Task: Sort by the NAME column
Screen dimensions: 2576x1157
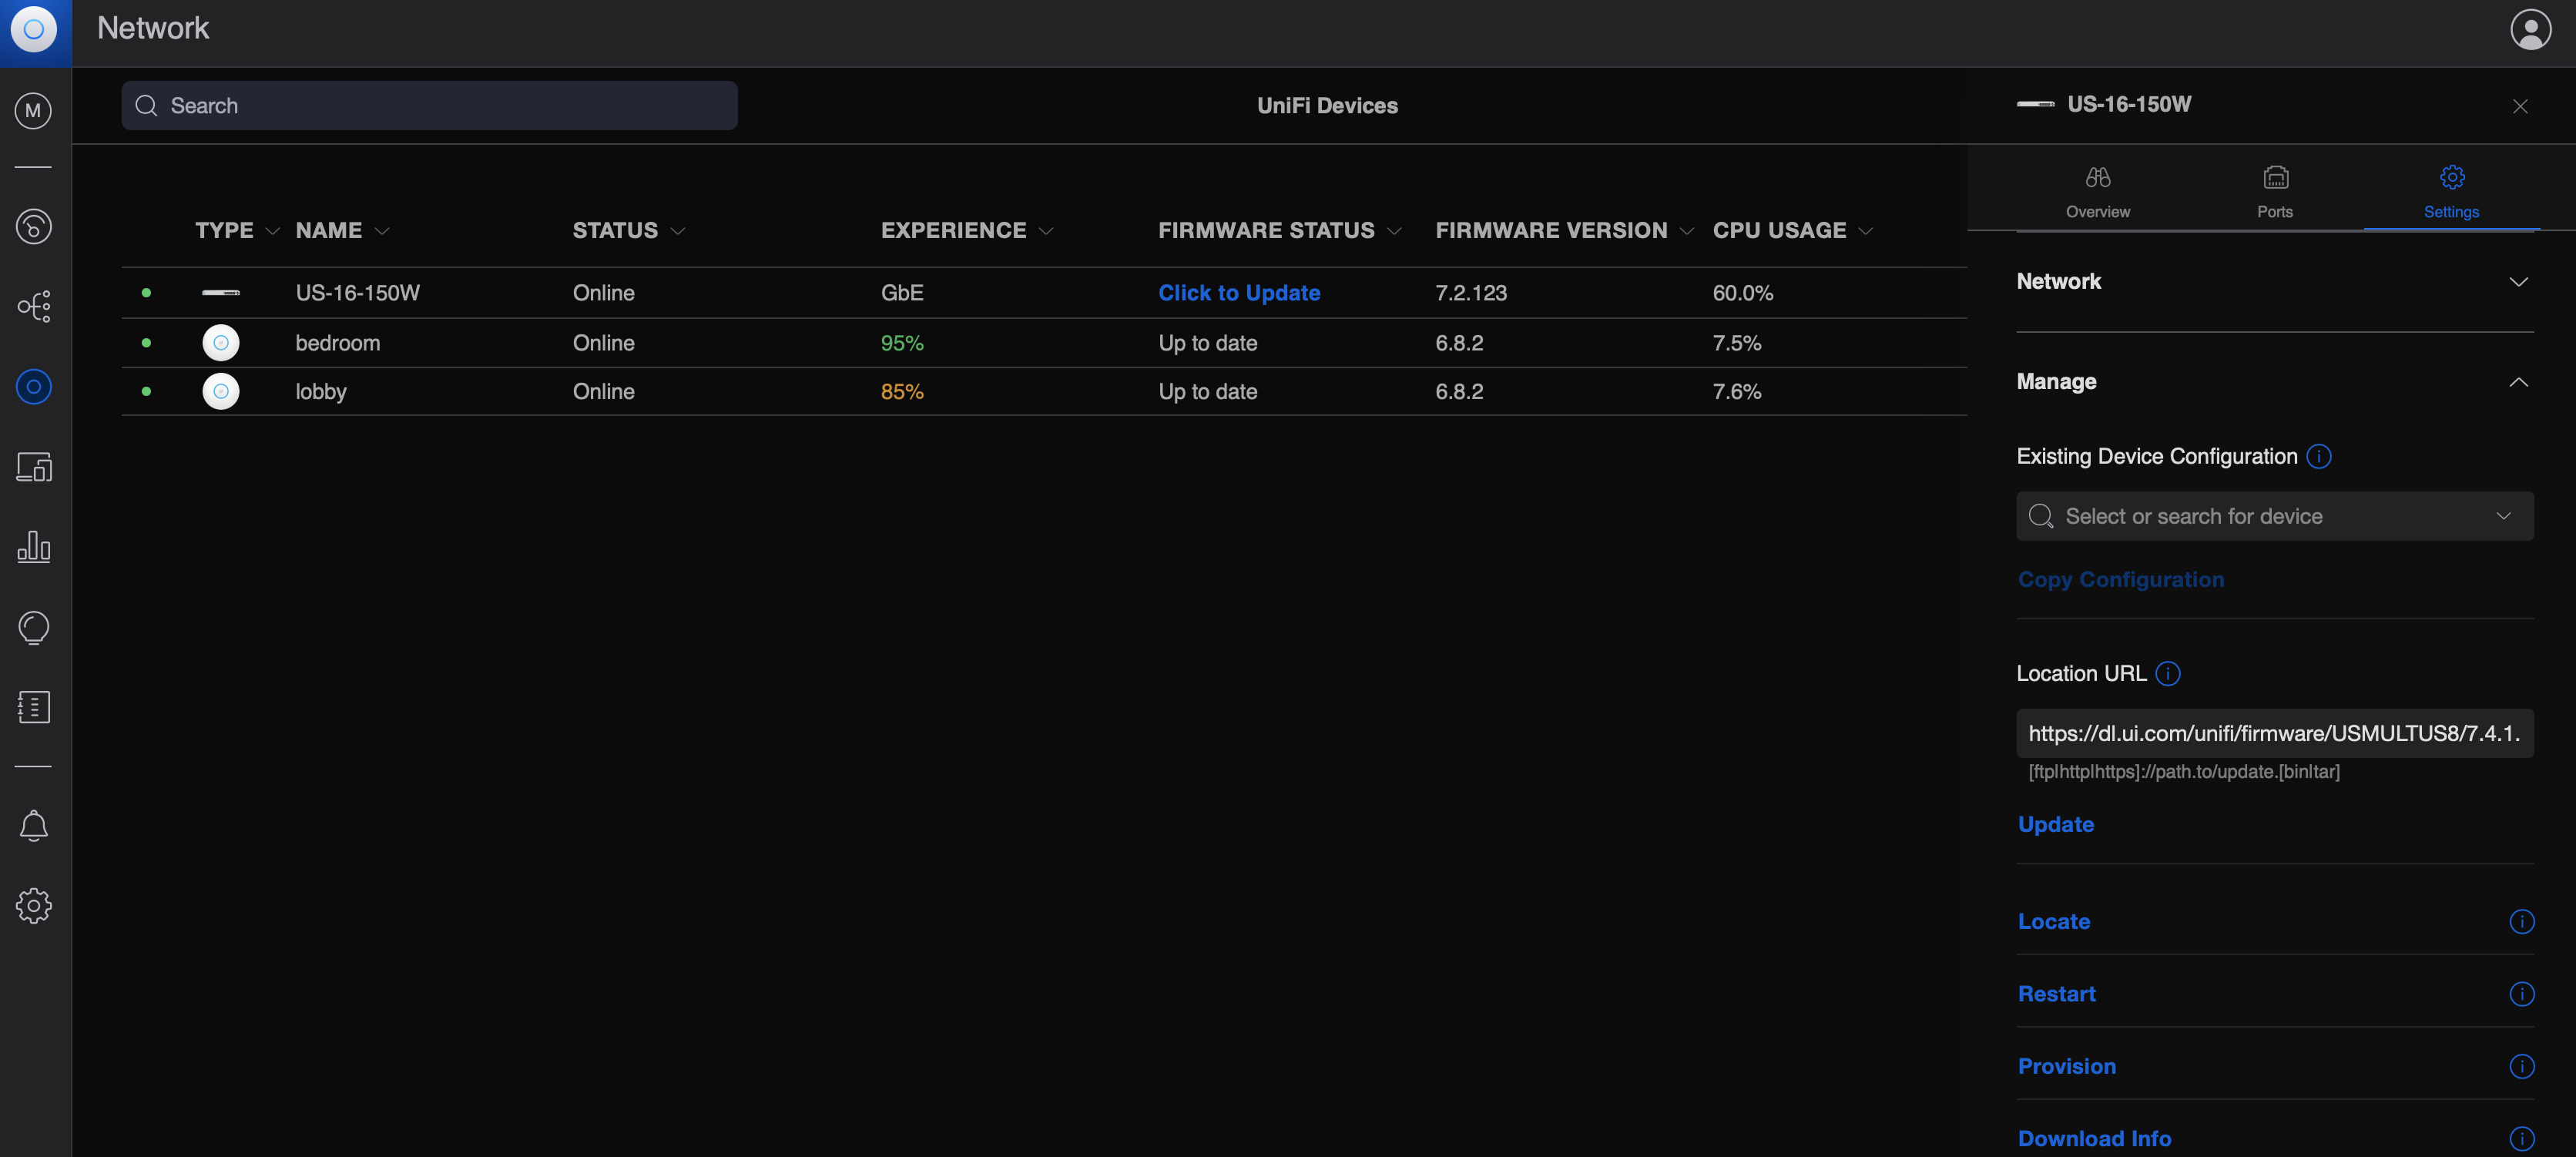Action: point(342,231)
